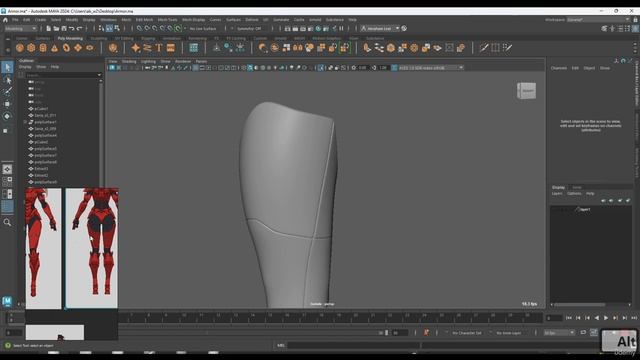
Task: Open the Outliner Display menu
Action: click(x=25, y=67)
